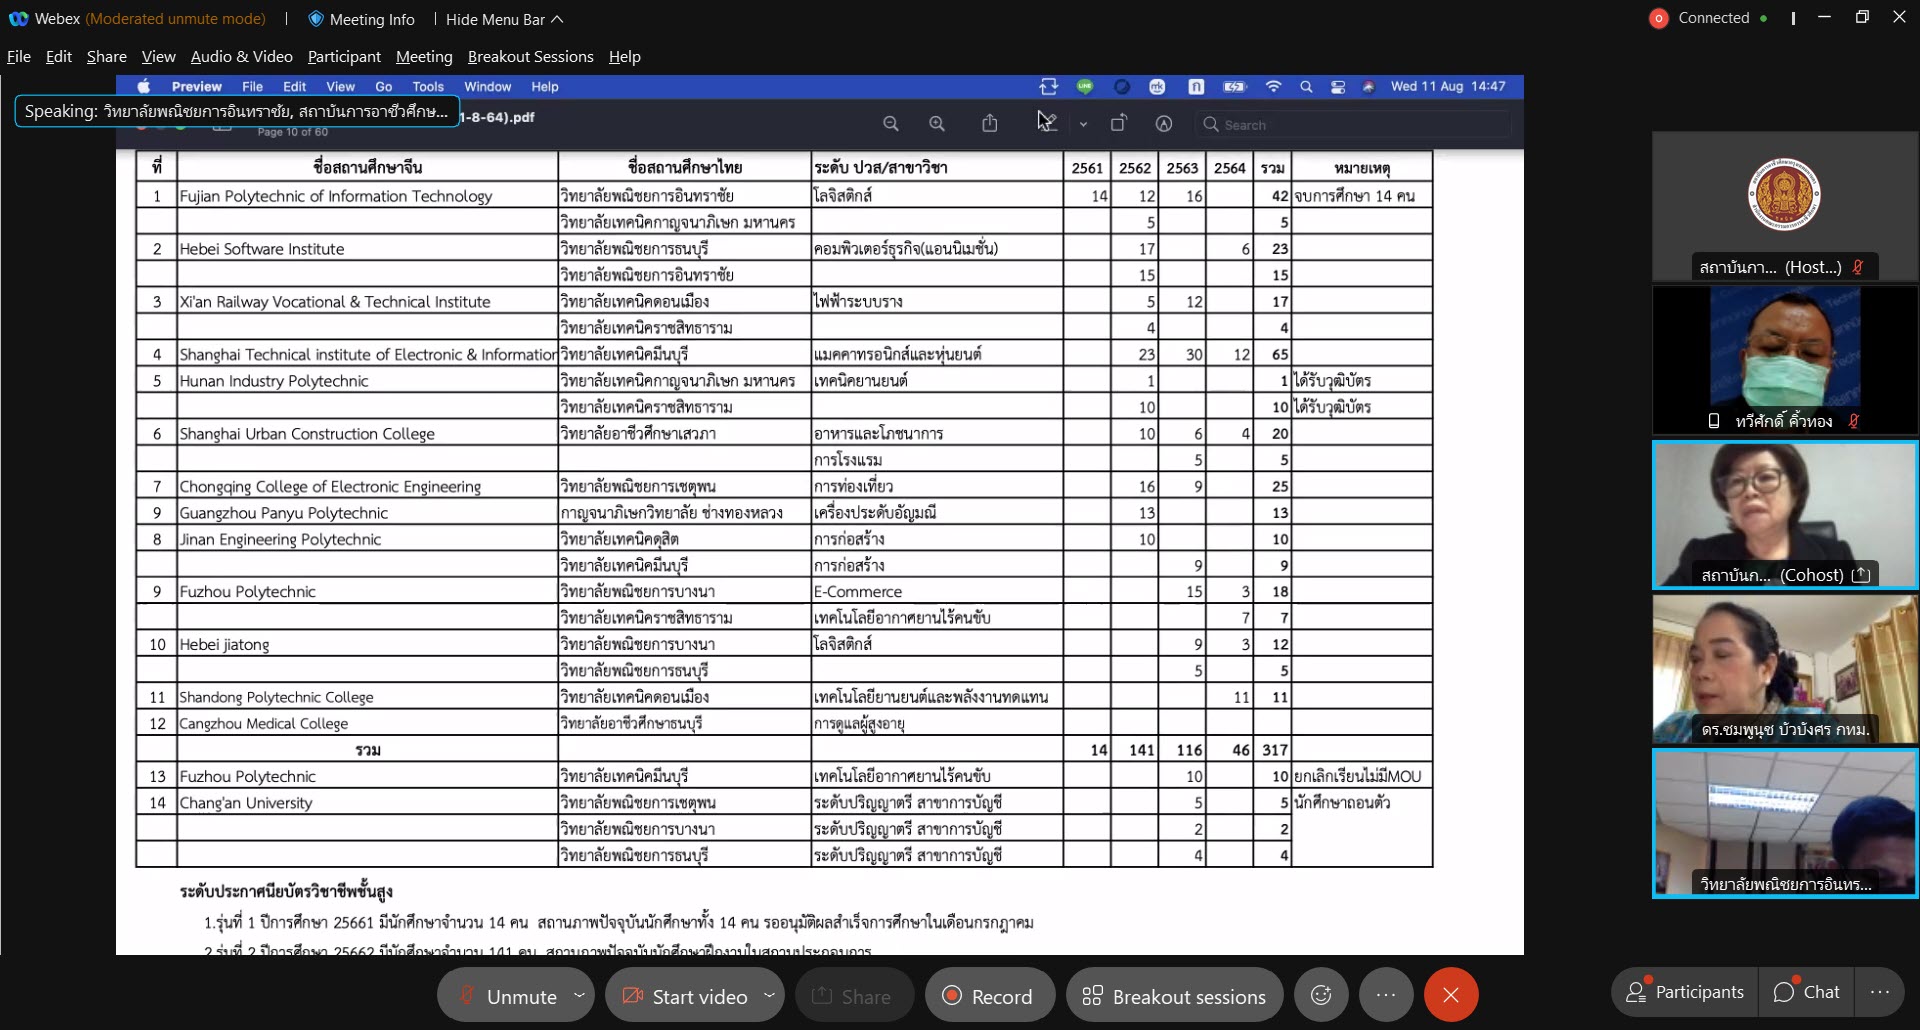The height and width of the screenshot is (1030, 1920).
Task: Open the Go menu in Preview
Action: coord(384,87)
